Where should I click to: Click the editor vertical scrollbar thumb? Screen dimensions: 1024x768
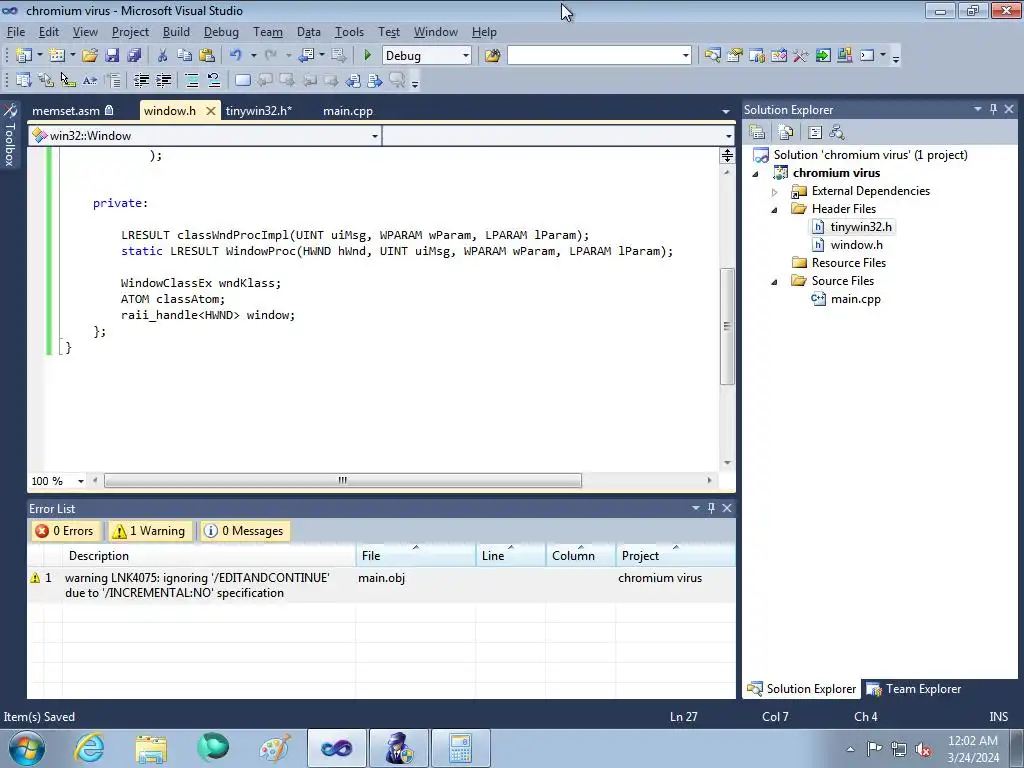[x=727, y=327]
